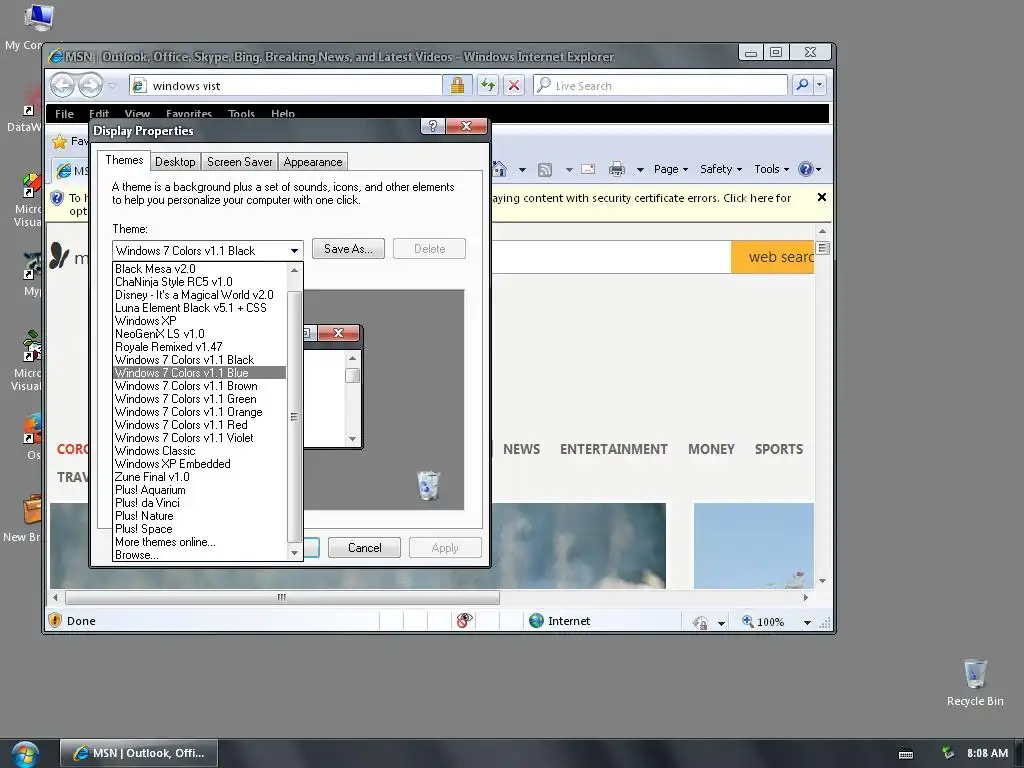Click the theme list scrollbar down arrow
The width and height of the screenshot is (1024, 768).
coord(294,553)
